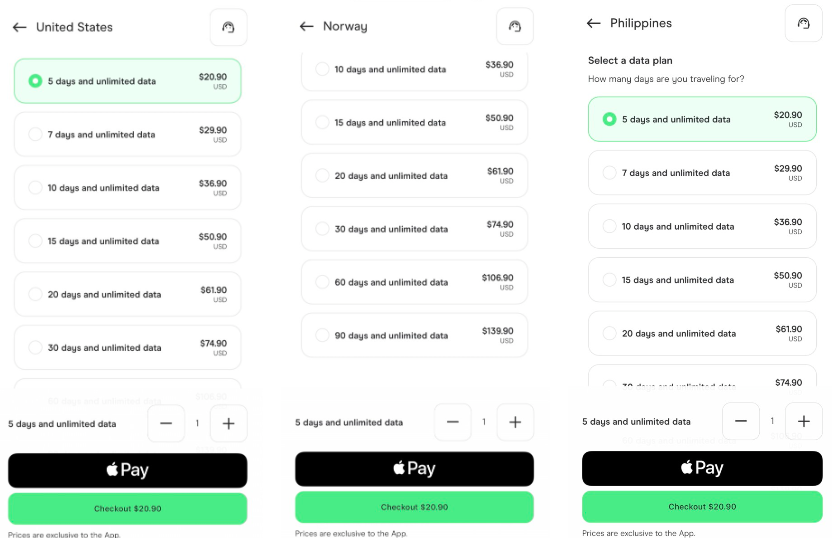The image size is (832, 538).
Task: Open support headset icon on Norway screen
Action: pos(515,27)
